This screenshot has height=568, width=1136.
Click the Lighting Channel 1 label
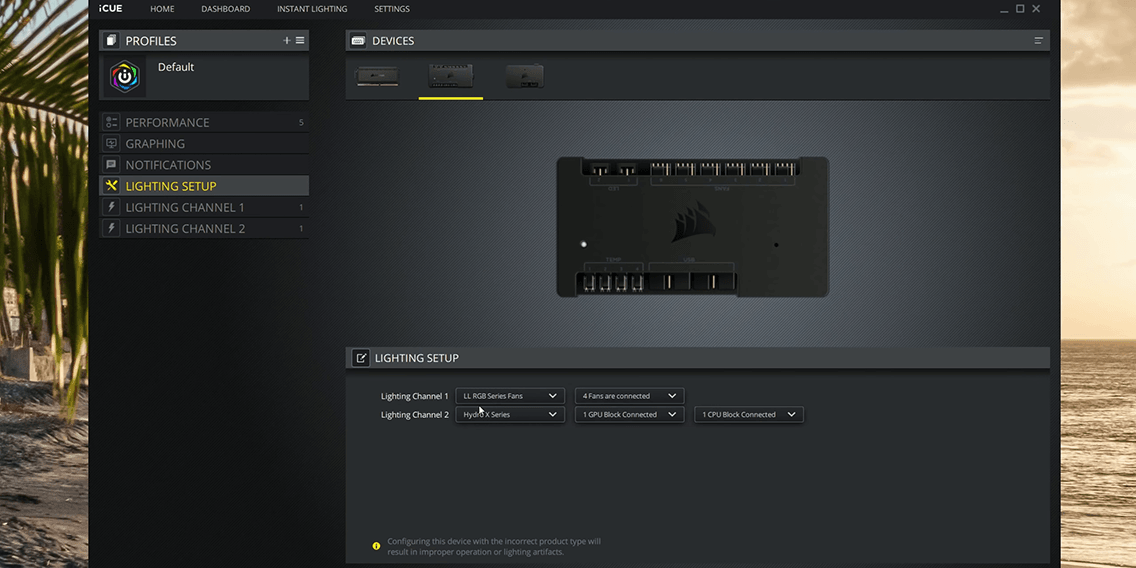click(x=414, y=396)
